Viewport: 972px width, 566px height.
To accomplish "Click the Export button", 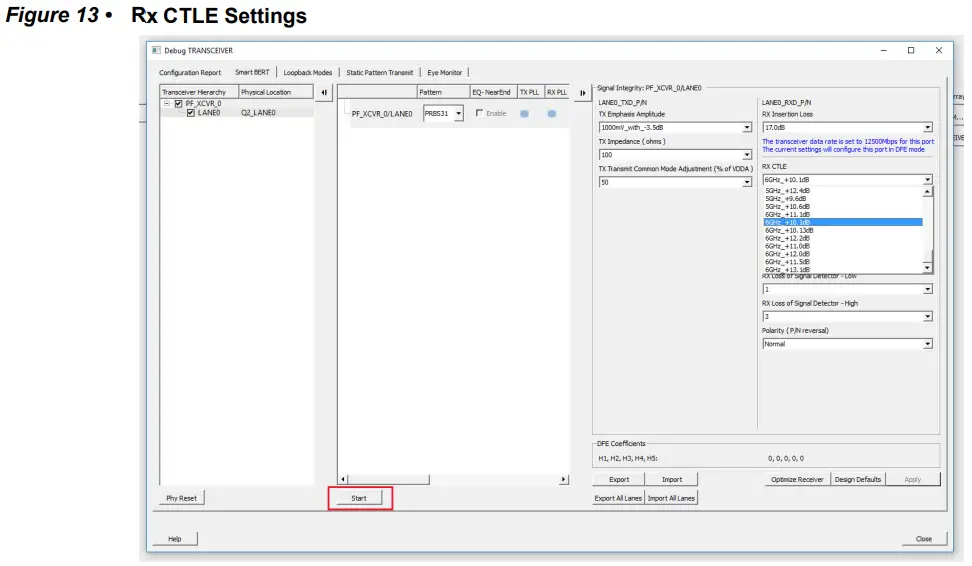I will coord(619,479).
